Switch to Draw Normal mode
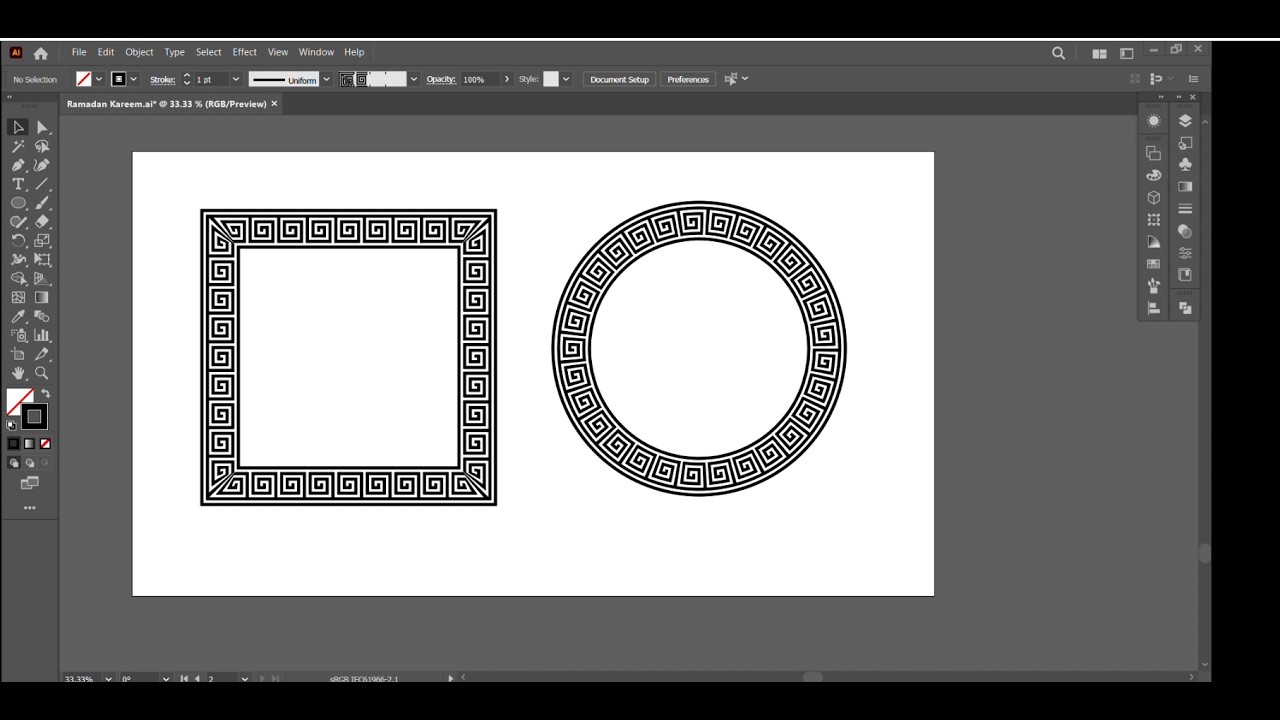 tap(13, 463)
